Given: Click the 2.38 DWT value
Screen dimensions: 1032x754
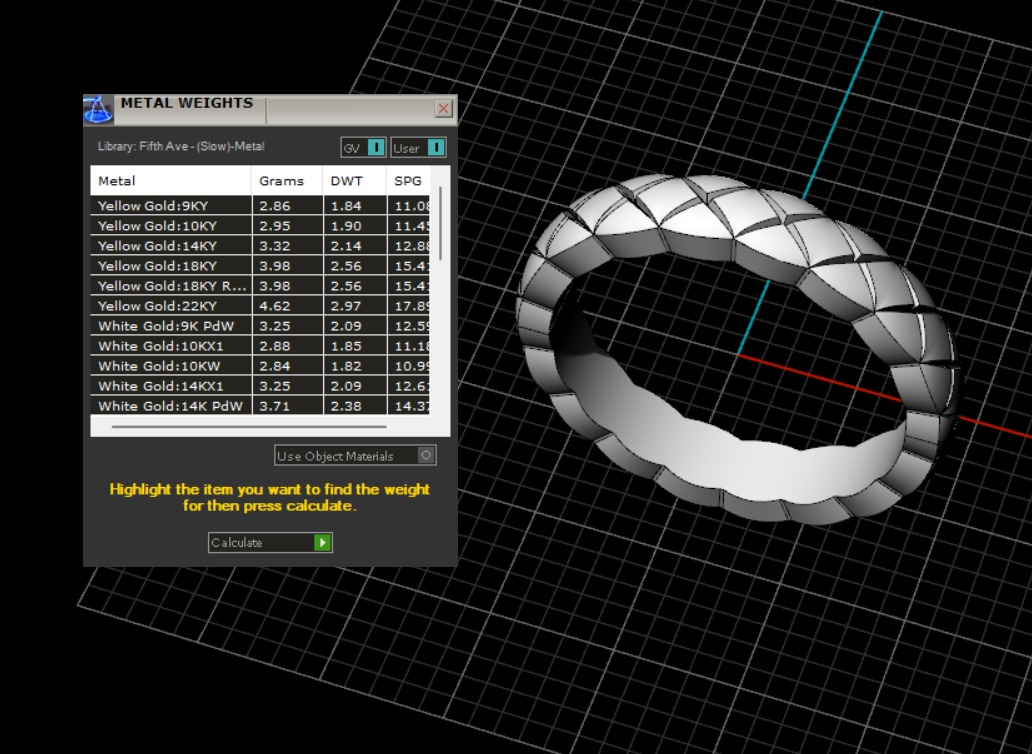Looking at the screenshot, I should (346, 406).
